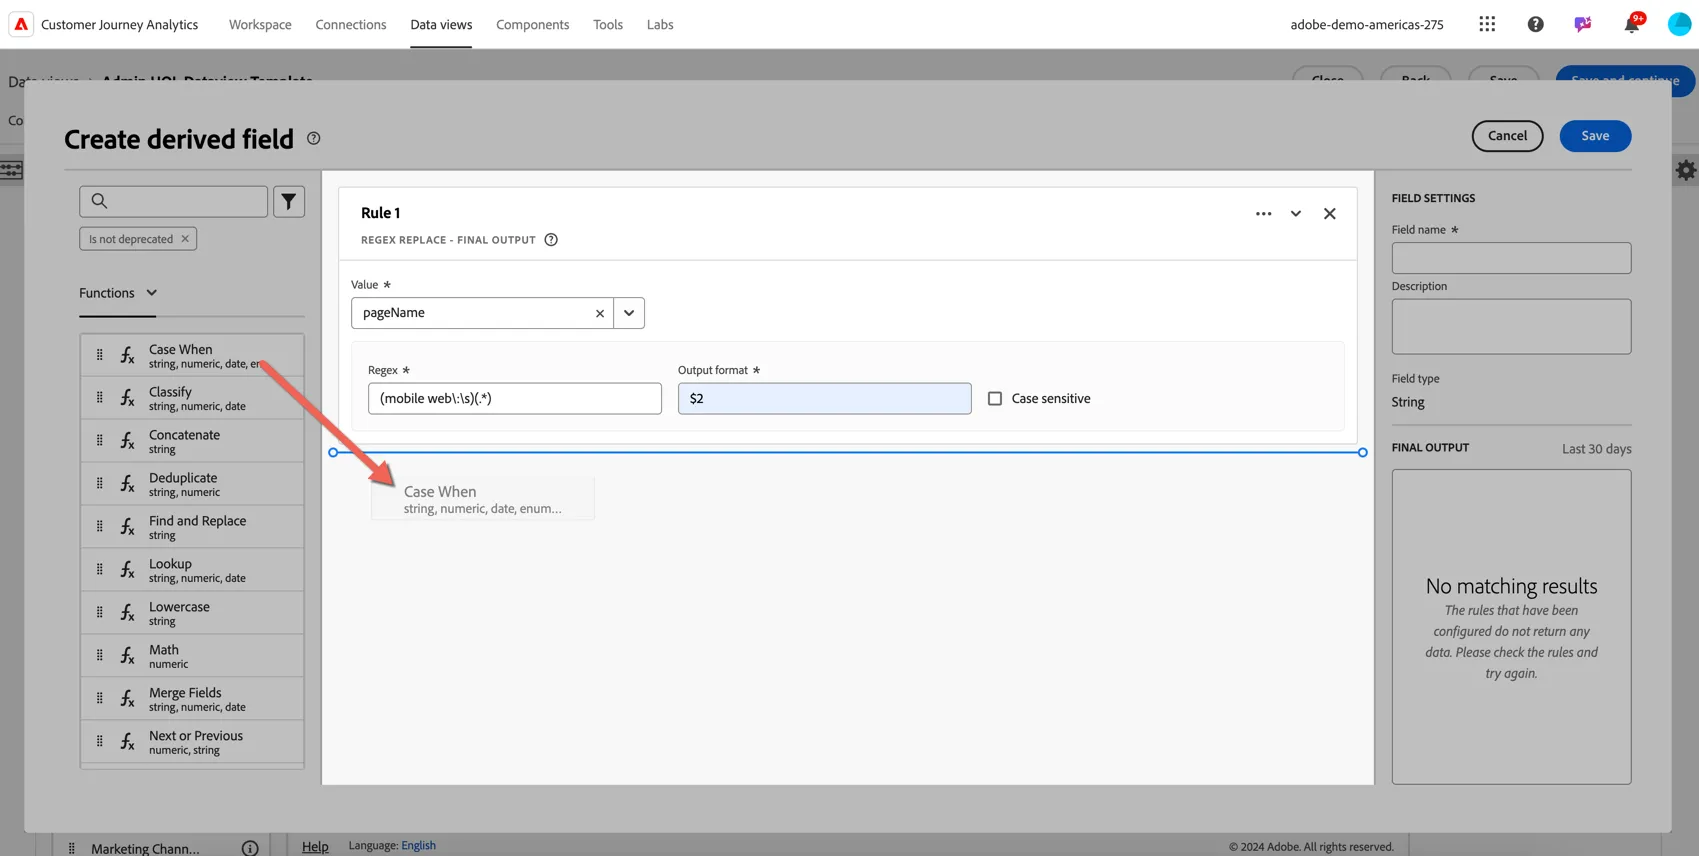
Task: Open the Workspace menu
Action: 260,24
